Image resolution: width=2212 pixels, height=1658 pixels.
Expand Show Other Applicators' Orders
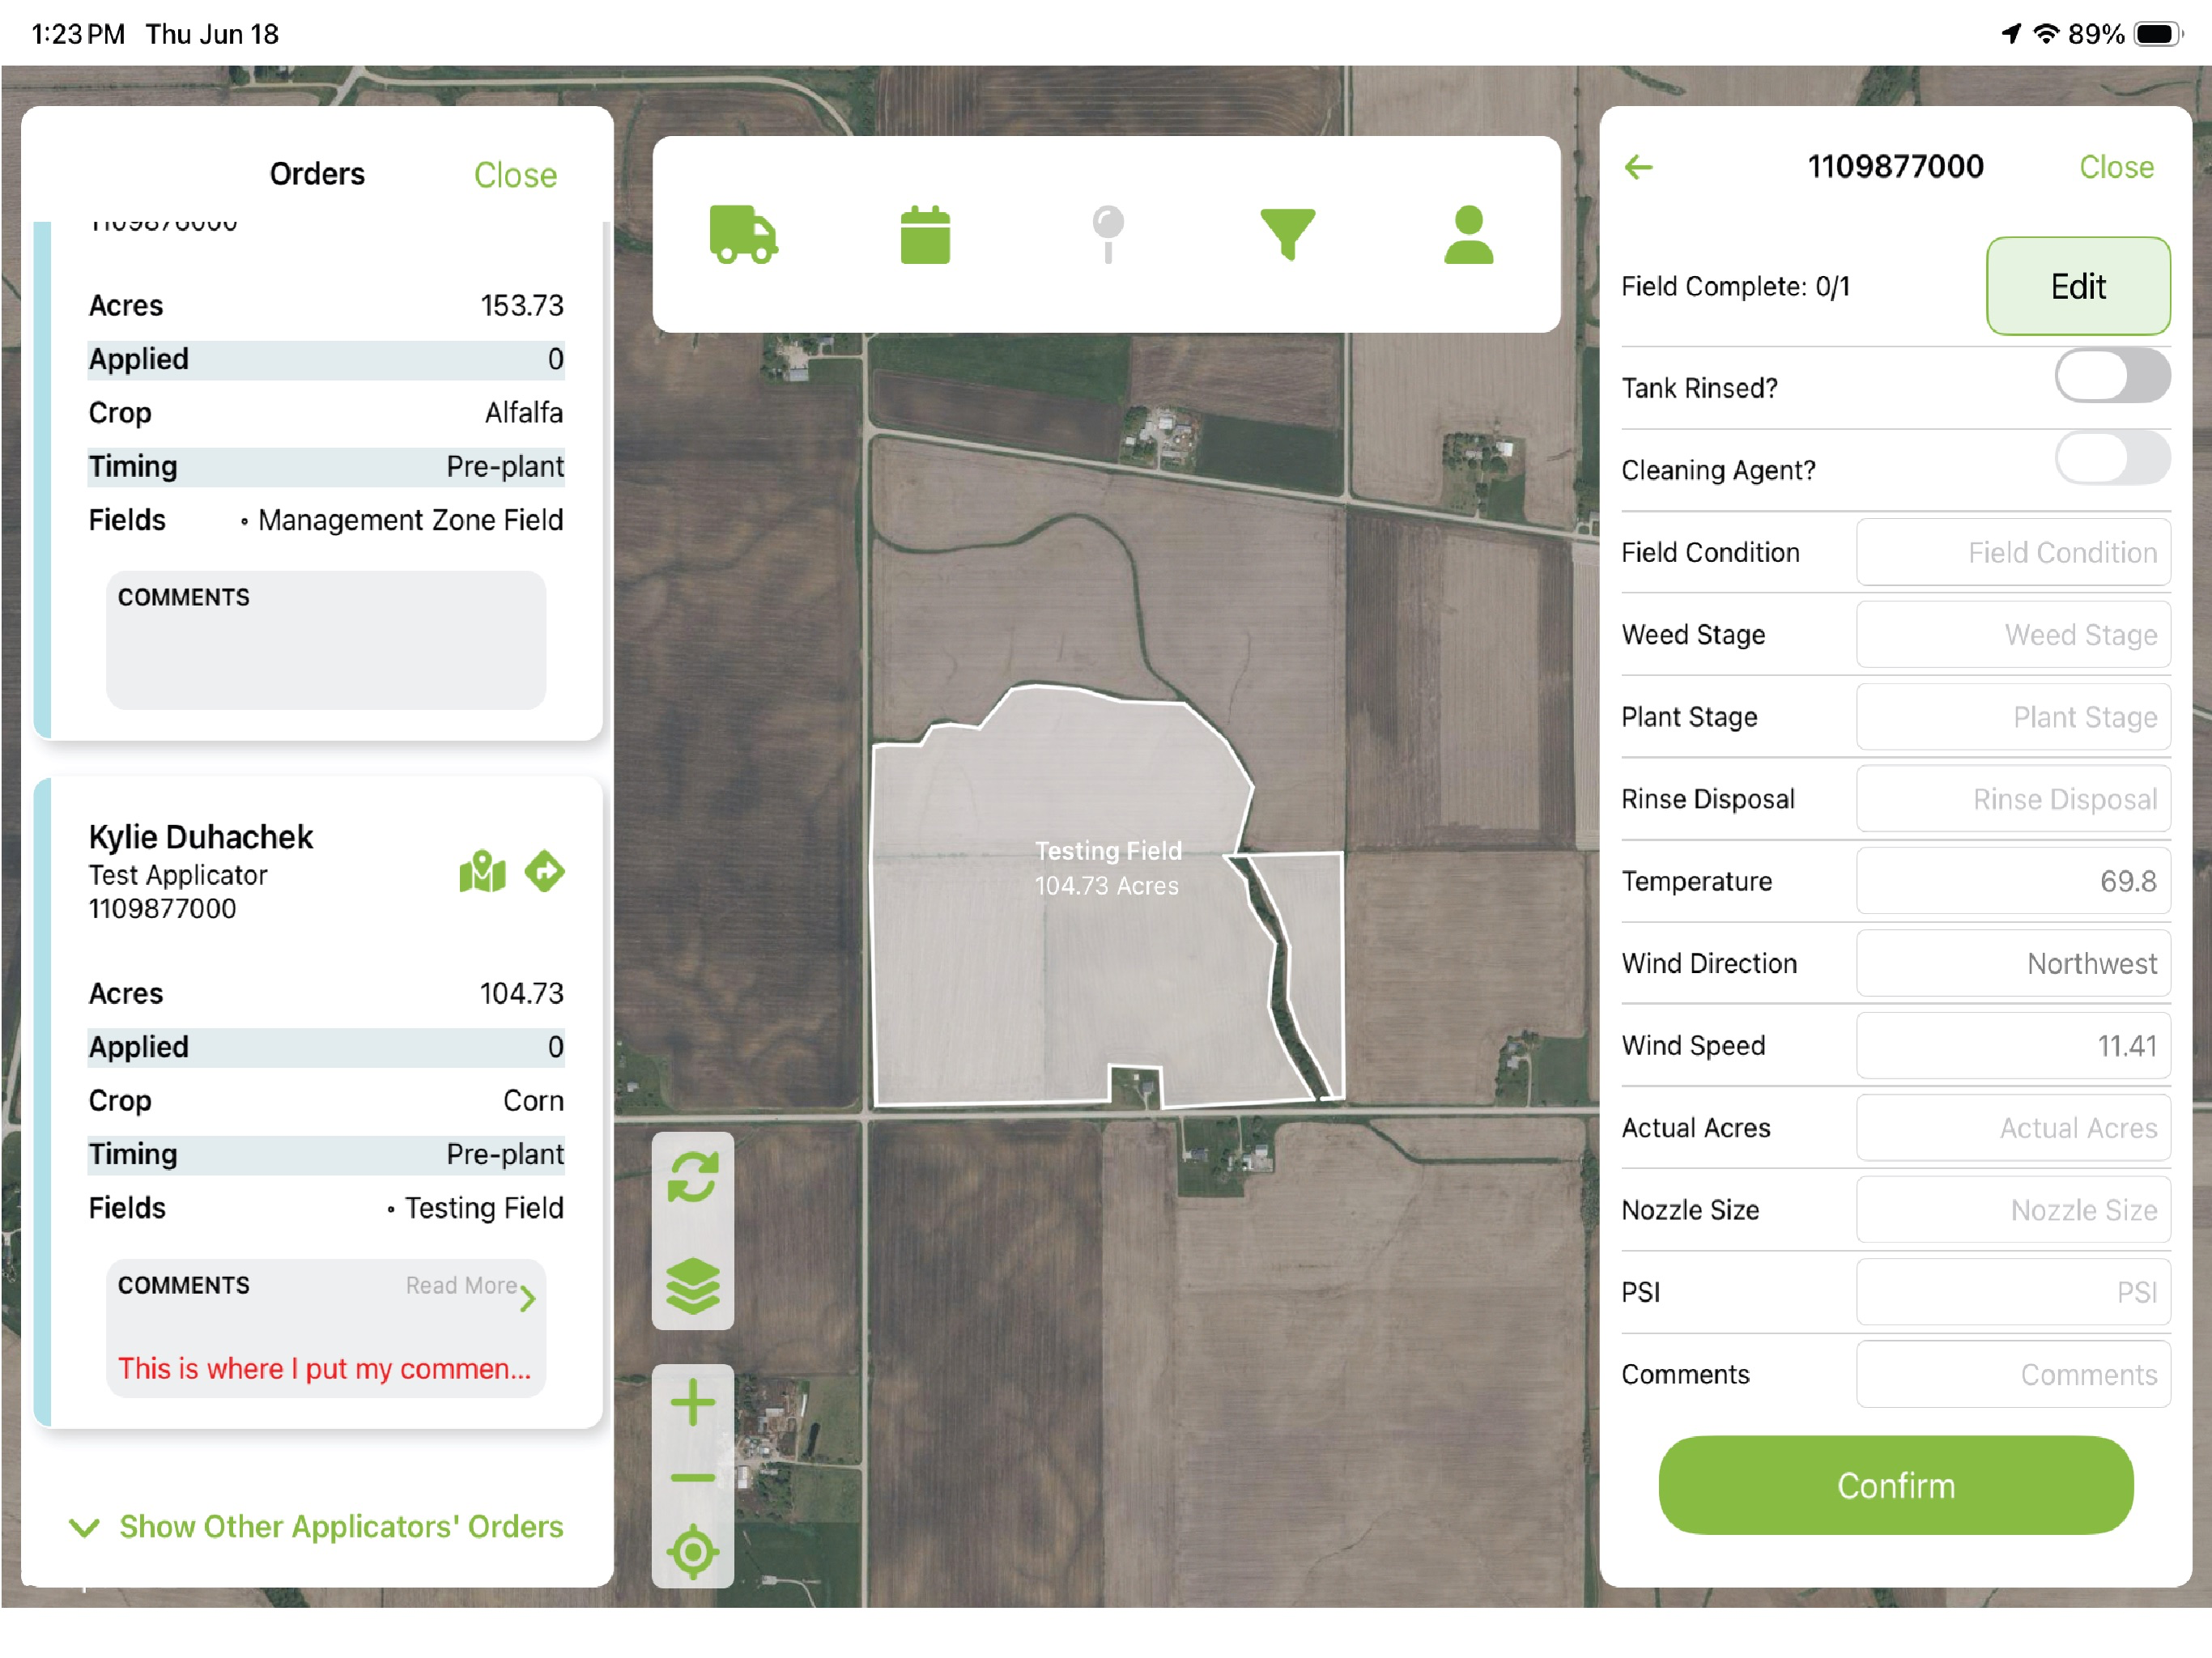coord(316,1527)
